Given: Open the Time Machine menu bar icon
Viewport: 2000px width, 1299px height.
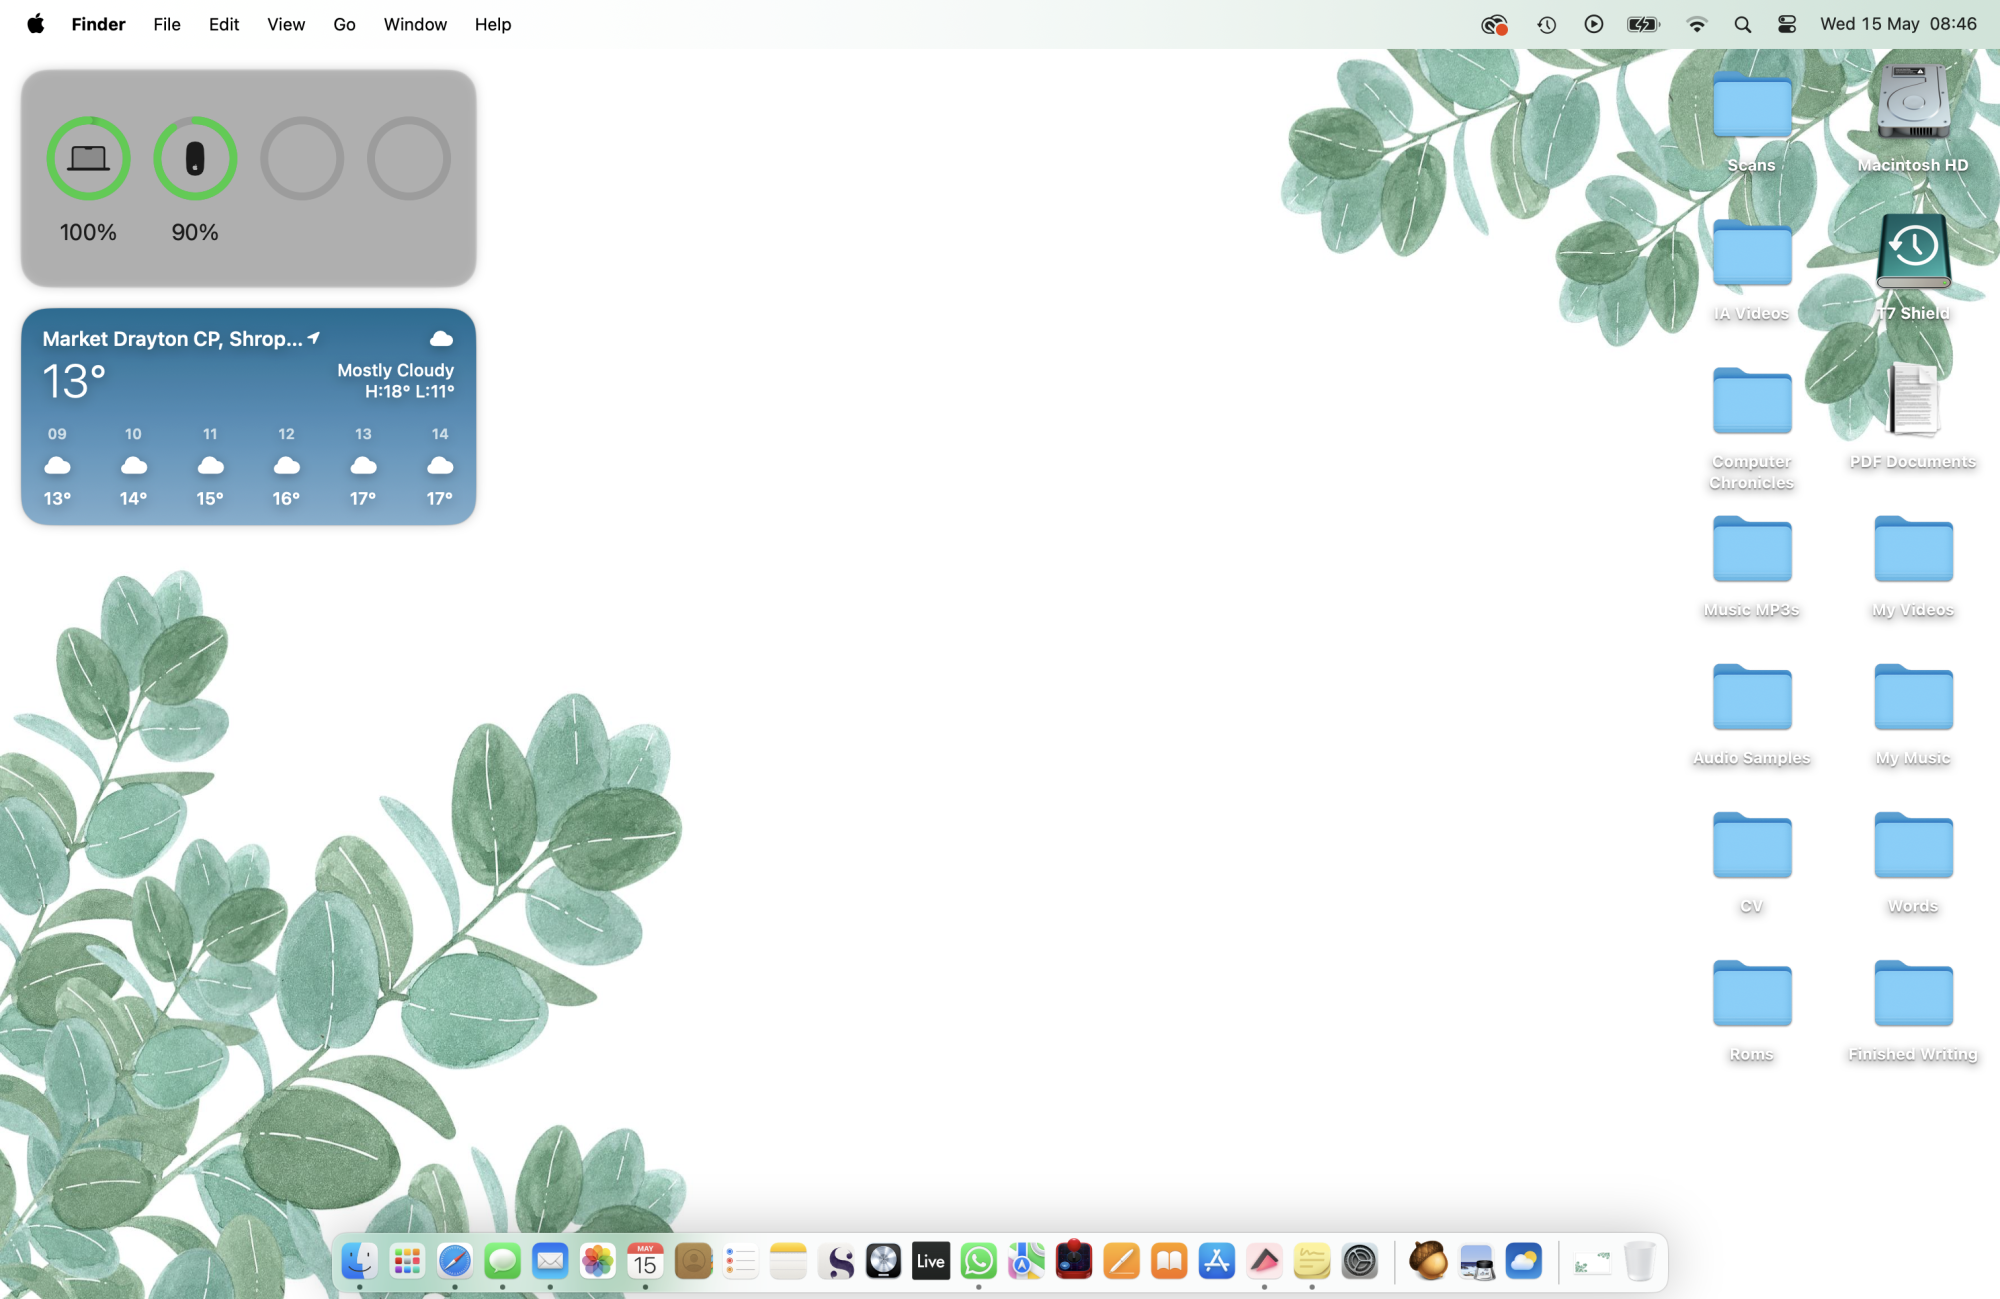Looking at the screenshot, I should (1546, 24).
